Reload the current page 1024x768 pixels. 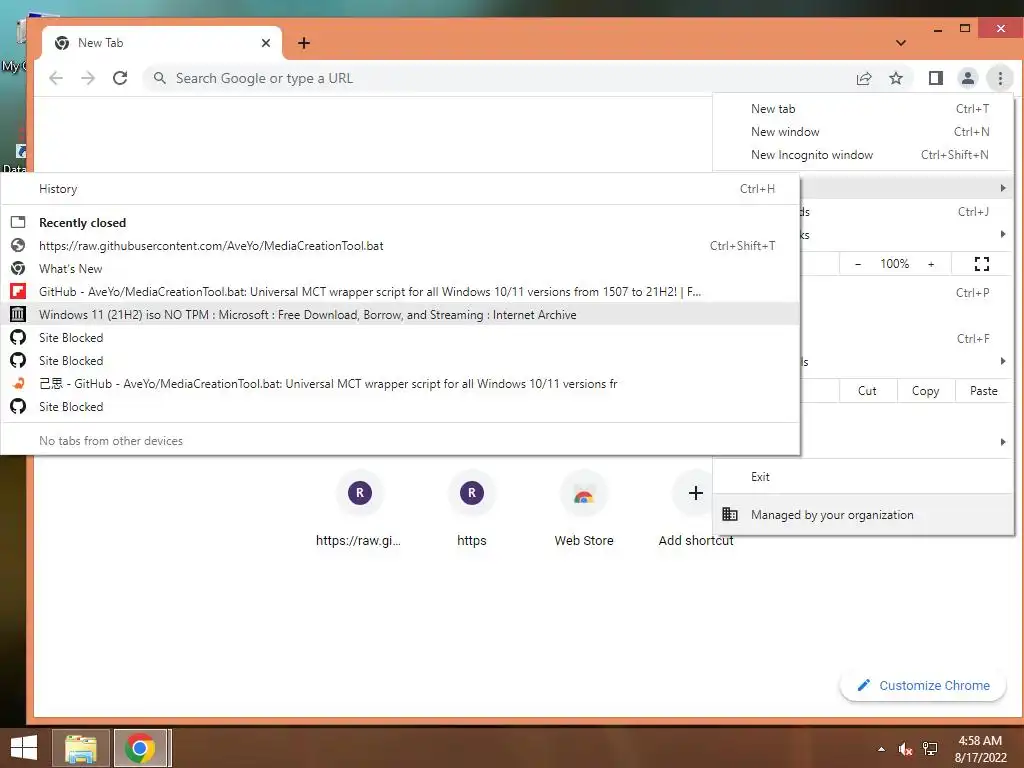point(120,78)
